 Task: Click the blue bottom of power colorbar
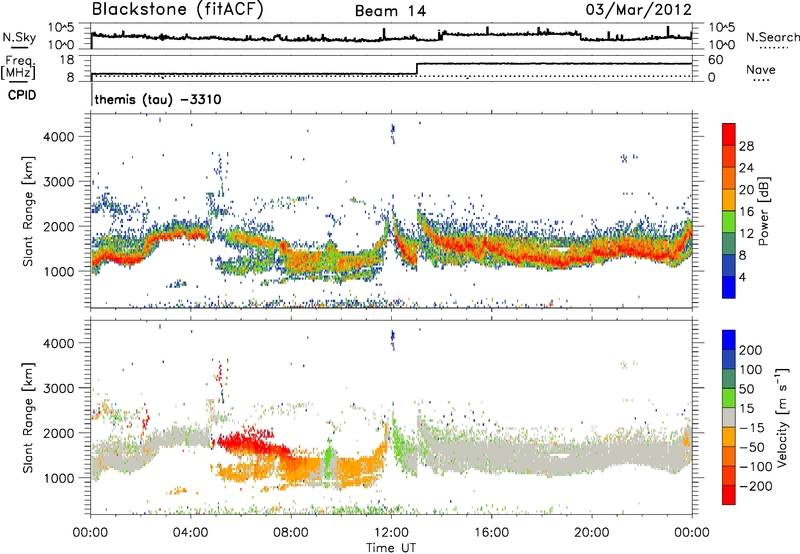coord(729,287)
